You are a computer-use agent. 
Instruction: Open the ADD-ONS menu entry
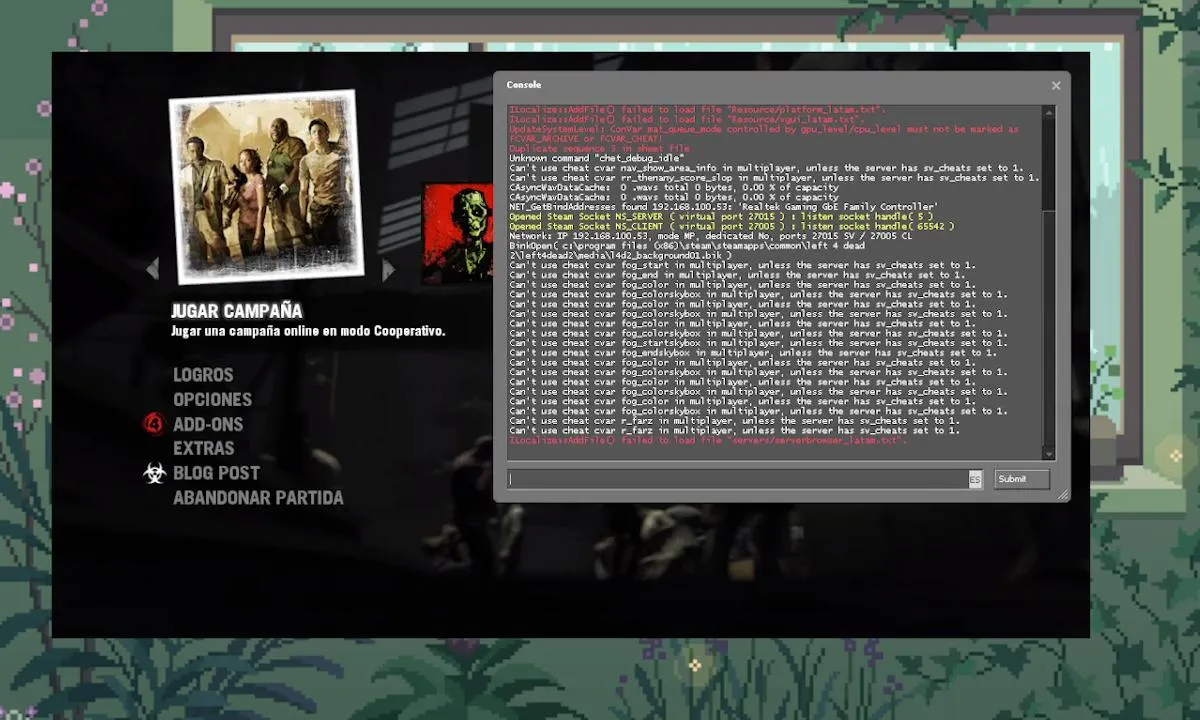[x=208, y=424]
